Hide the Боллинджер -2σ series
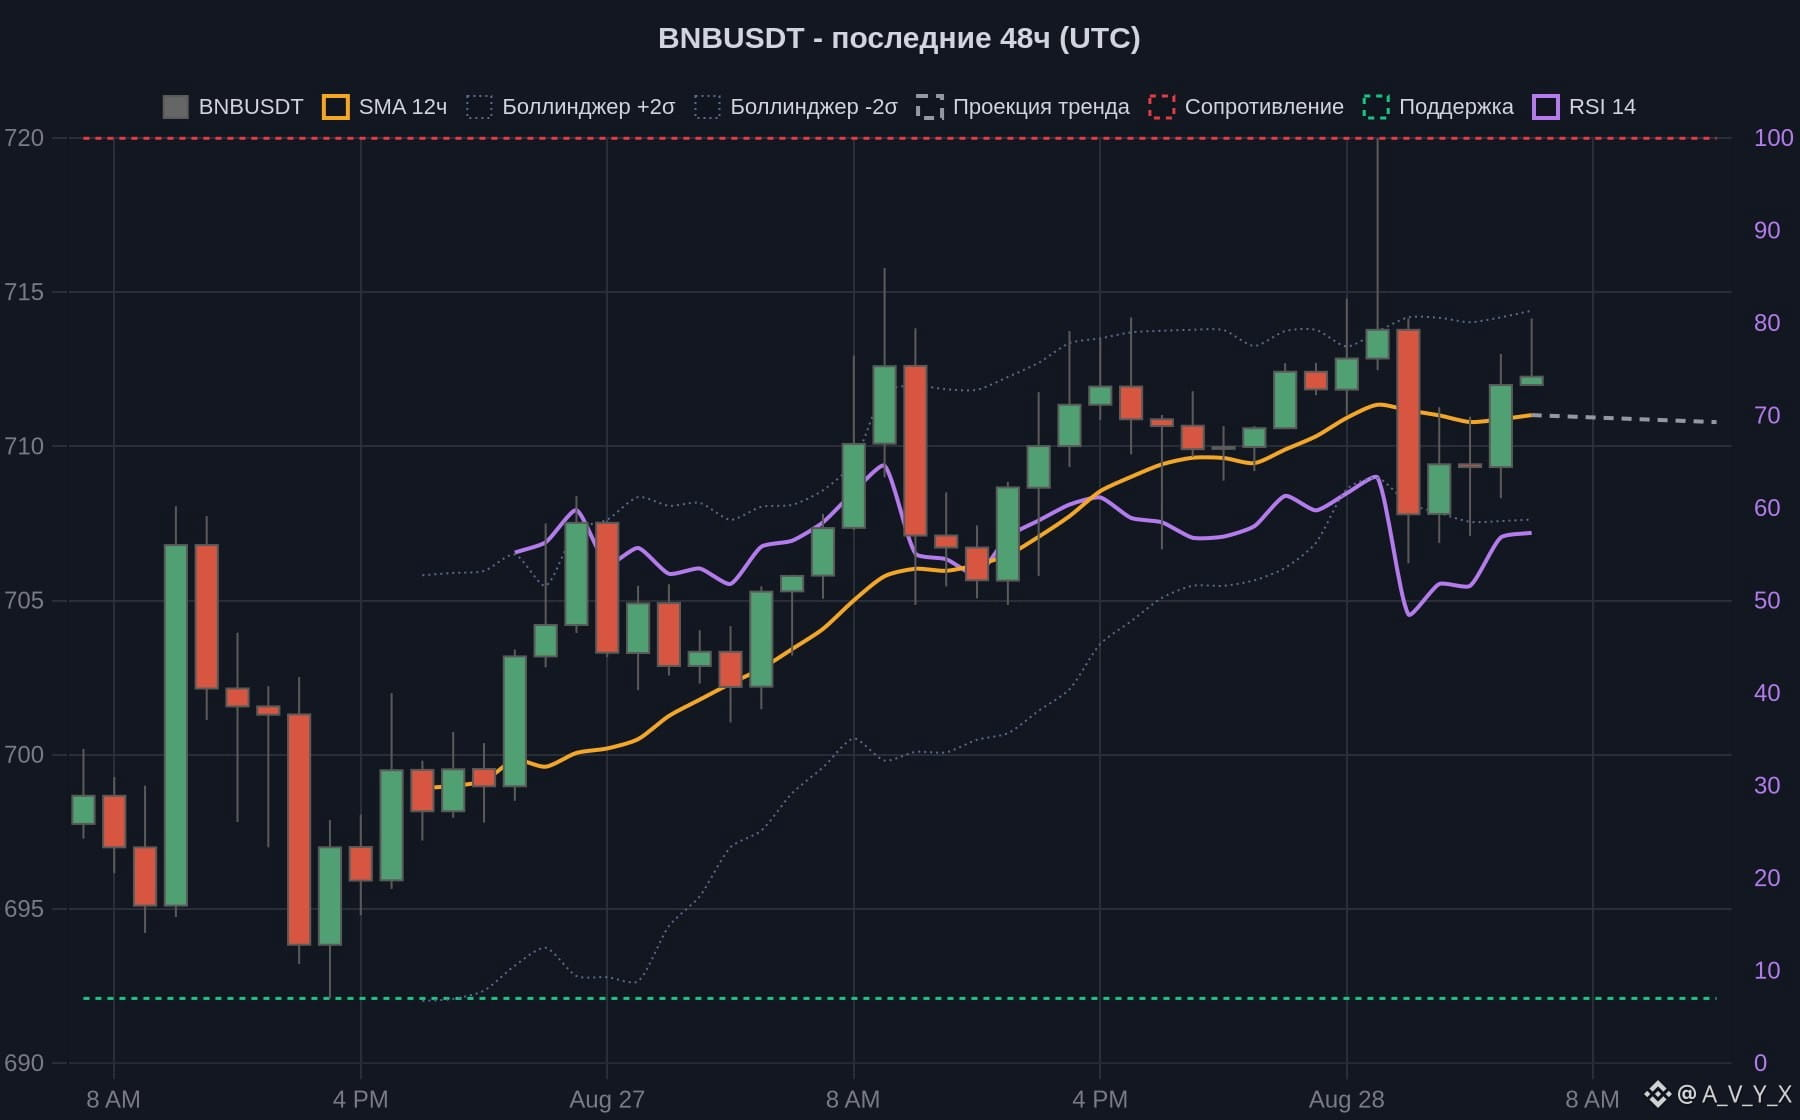Screen dimensions: 1800x1120 coord(796,107)
